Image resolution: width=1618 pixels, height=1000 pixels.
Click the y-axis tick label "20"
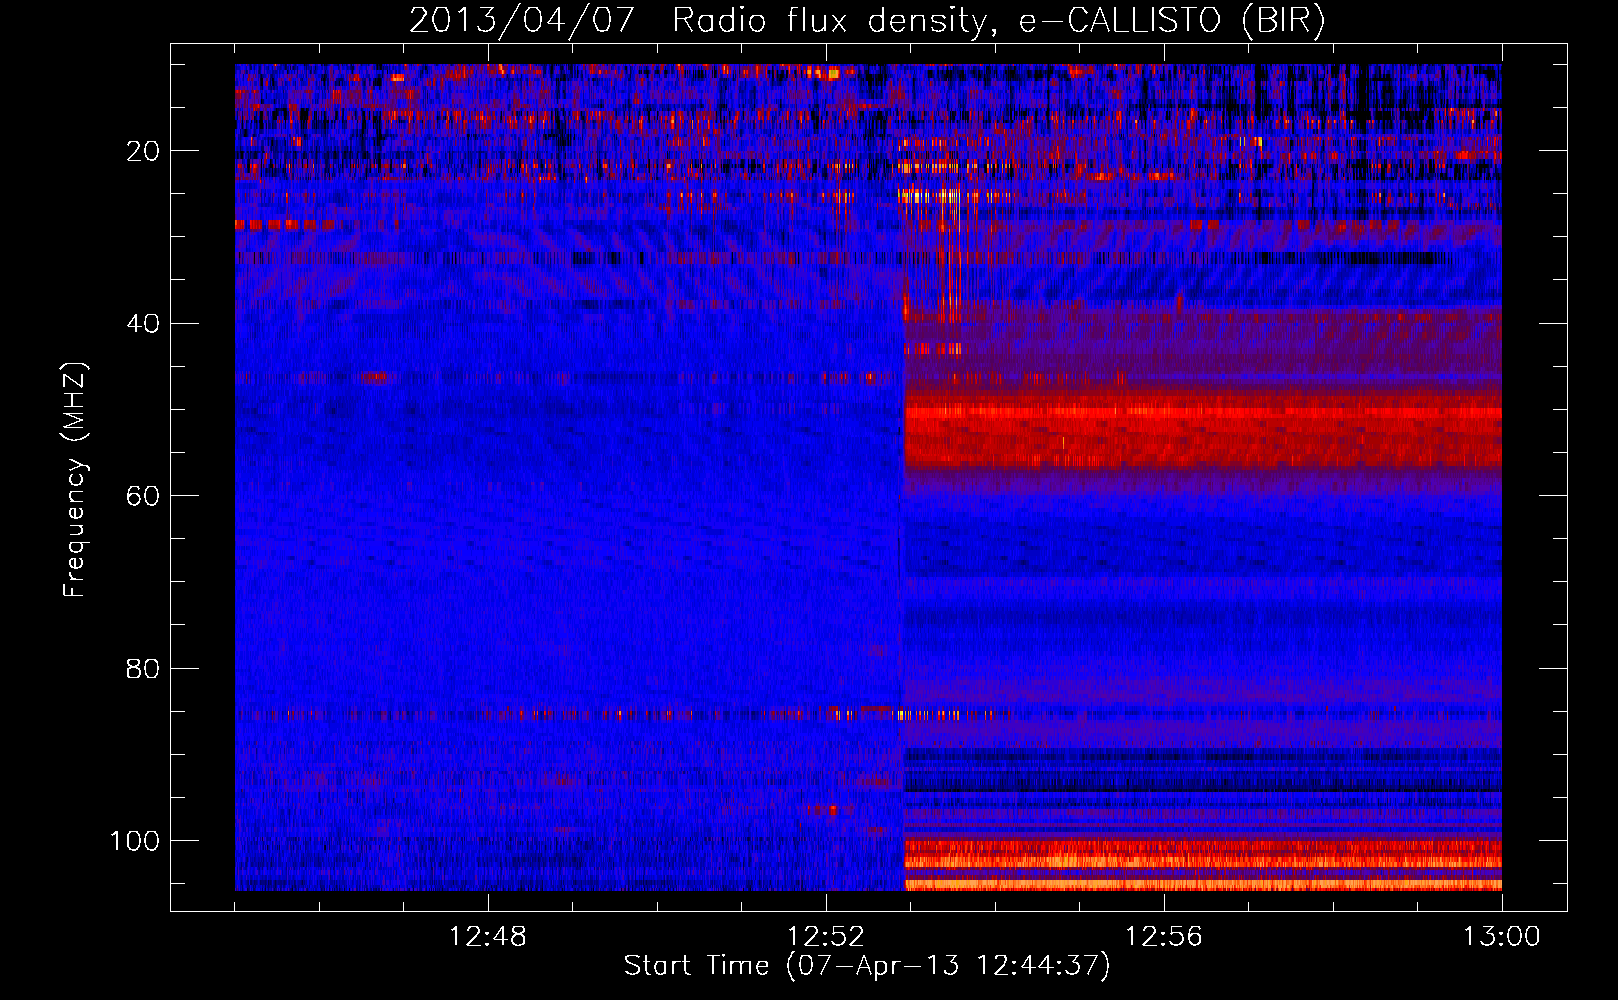pos(144,151)
